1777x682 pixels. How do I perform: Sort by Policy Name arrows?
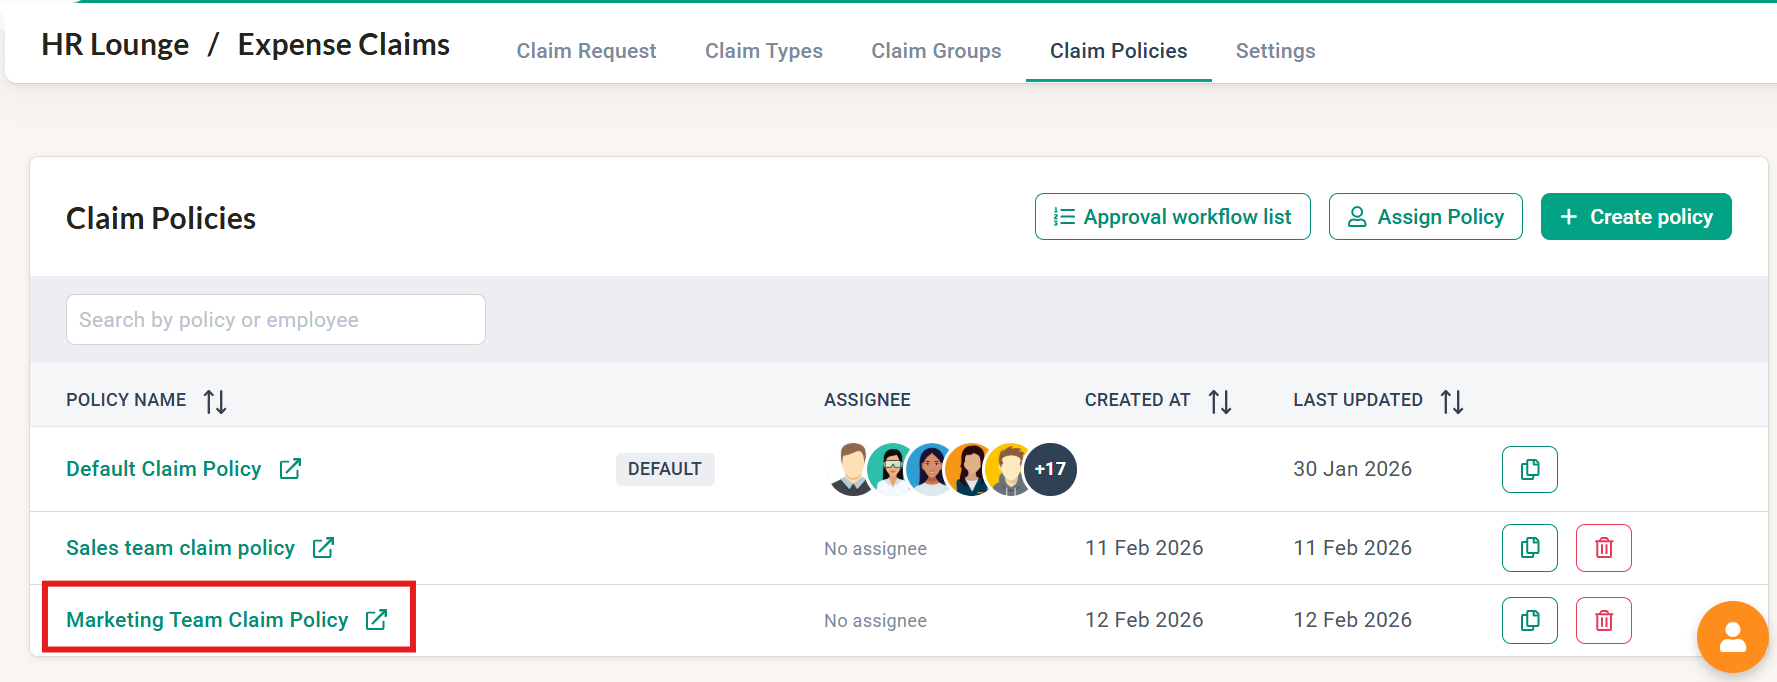215,401
